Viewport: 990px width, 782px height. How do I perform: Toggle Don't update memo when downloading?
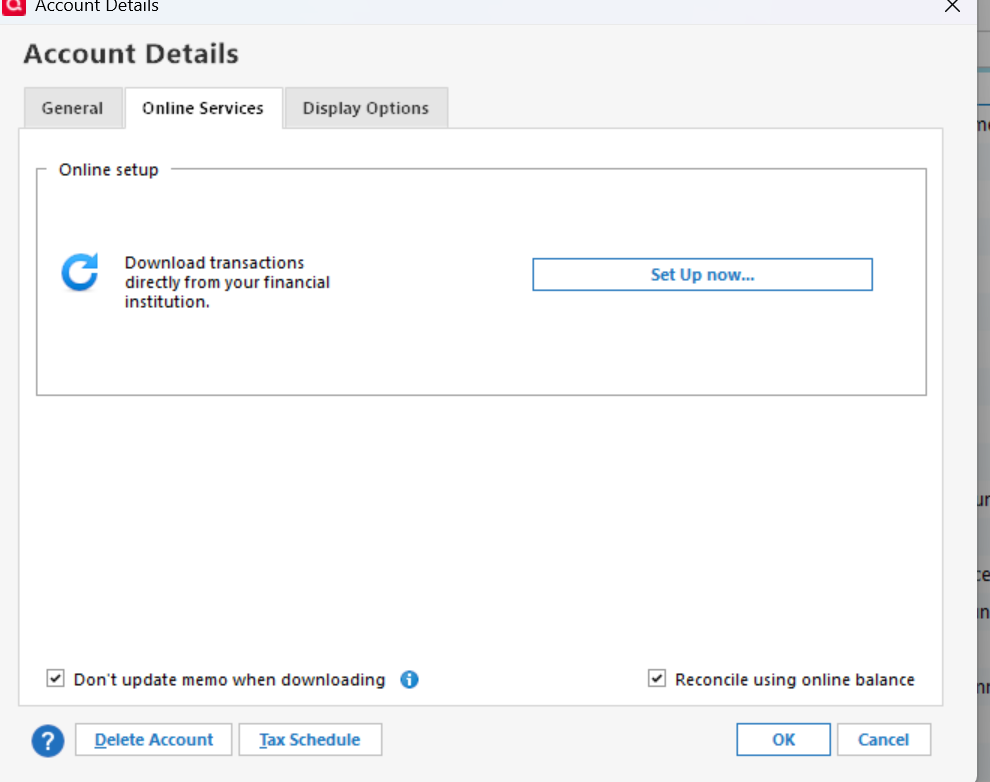(x=56, y=678)
